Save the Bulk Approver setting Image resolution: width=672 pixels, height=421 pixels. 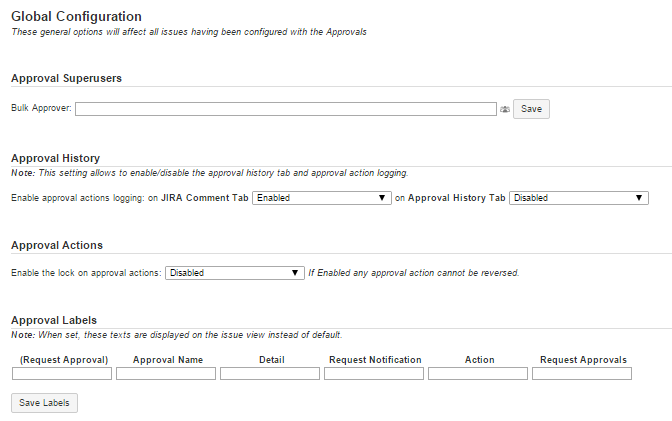531,109
